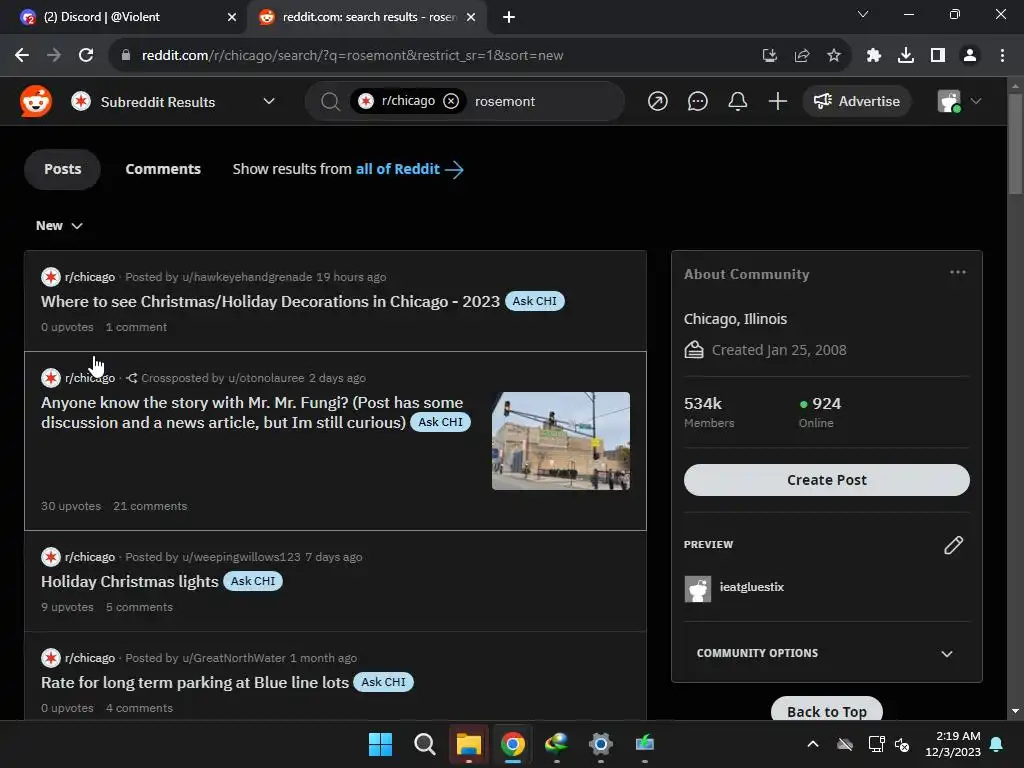Image resolution: width=1024 pixels, height=768 pixels.
Task: Open Reddit chat bubble icon
Action: coord(697,101)
